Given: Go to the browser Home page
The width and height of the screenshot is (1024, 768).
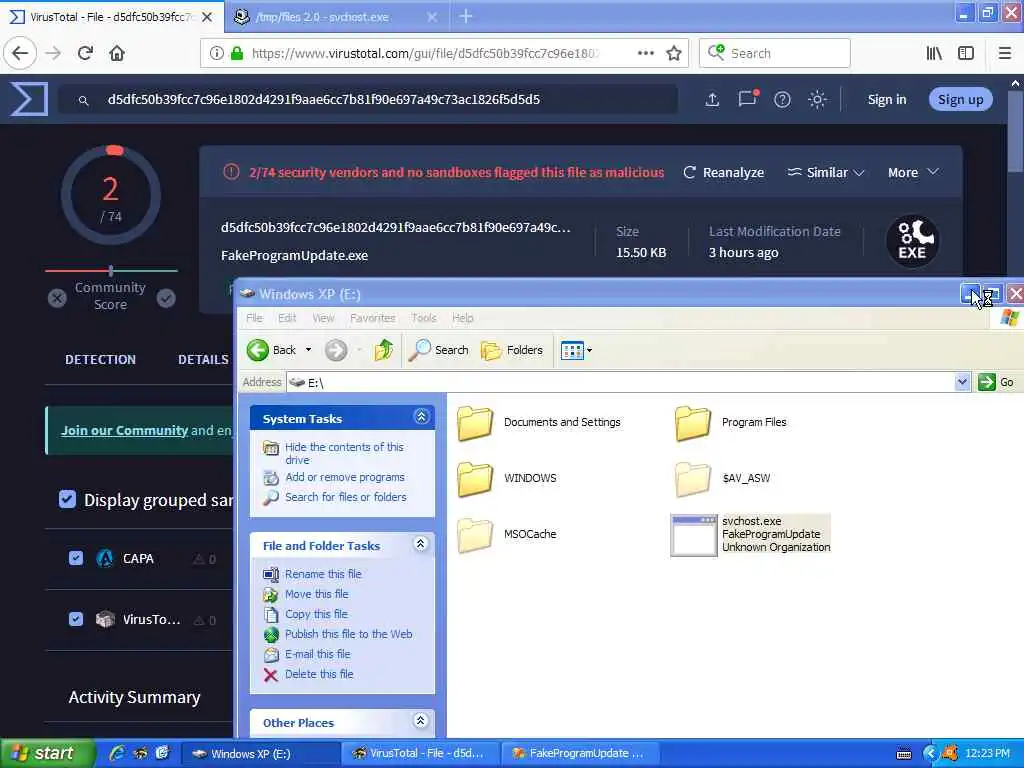Looking at the screenshot, I should point(117,53).
